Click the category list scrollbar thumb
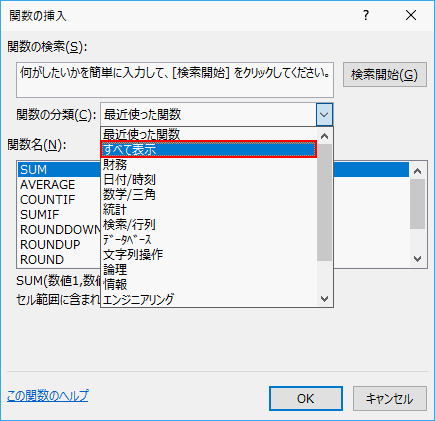Viewport: 435px width, 421px height. [324, 202]
